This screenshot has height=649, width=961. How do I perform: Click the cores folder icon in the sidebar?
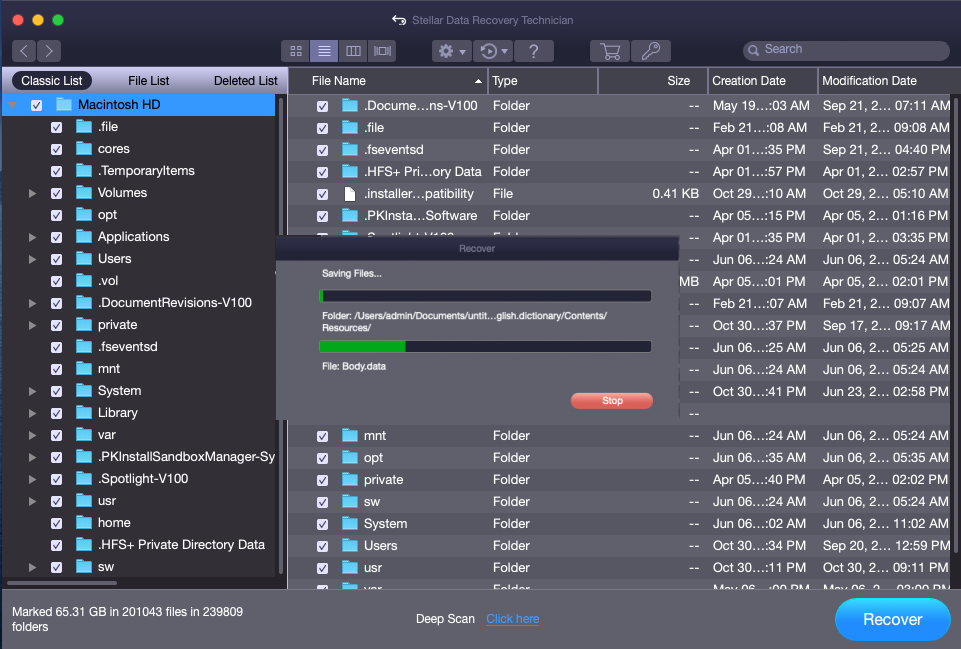click(84, 148)
